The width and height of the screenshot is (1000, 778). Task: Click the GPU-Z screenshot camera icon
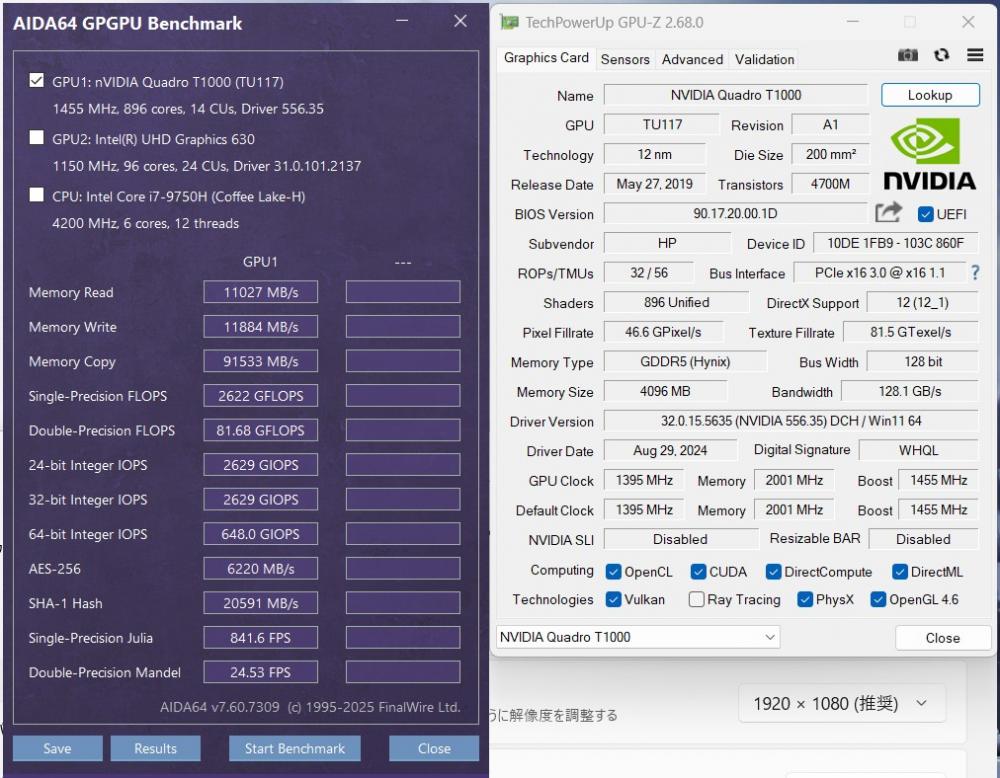point(908,56)
